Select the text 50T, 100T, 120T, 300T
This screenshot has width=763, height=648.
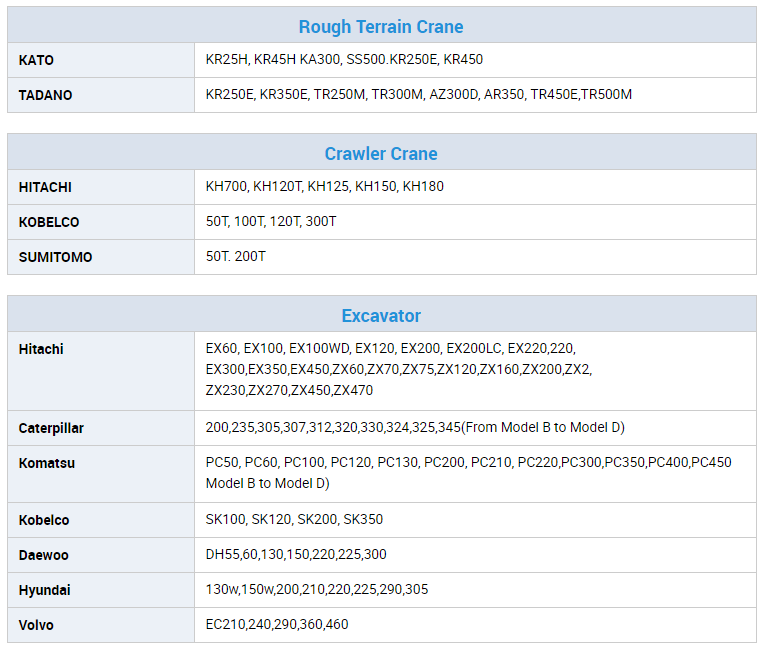point(271,221)
